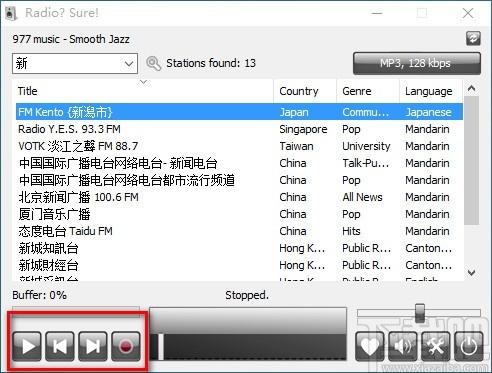Click the University genre cell
Screen dimensions: 492x373
coord(366,146)
